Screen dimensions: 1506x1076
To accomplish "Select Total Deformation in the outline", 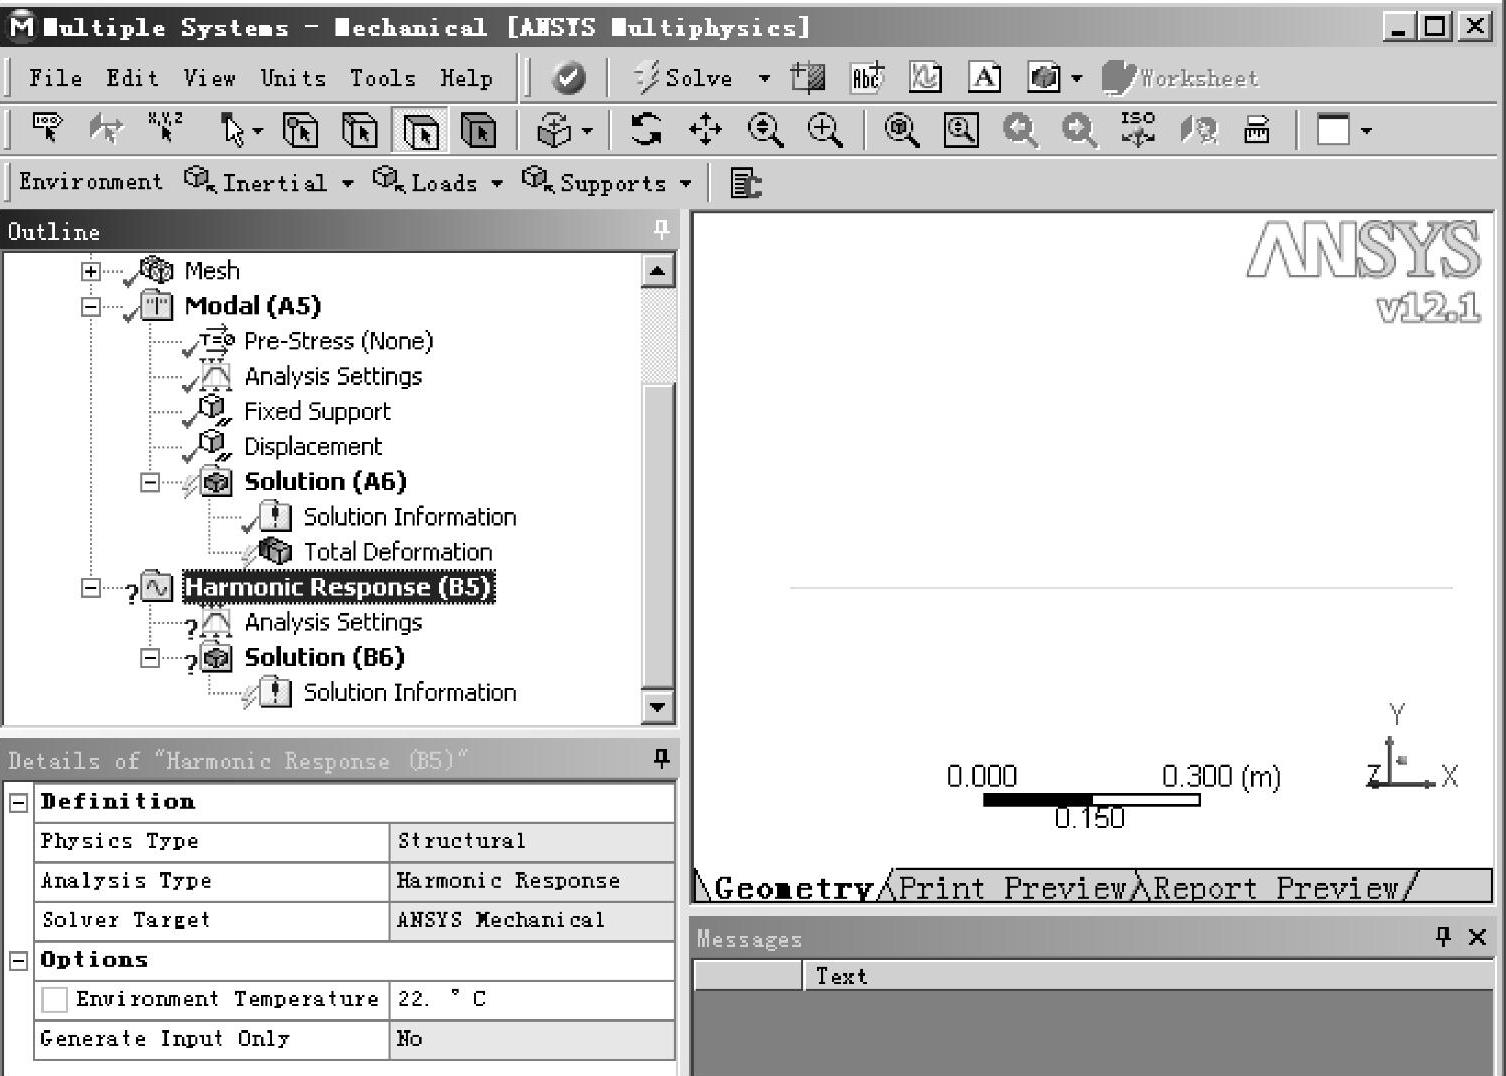I will point(397,552).
